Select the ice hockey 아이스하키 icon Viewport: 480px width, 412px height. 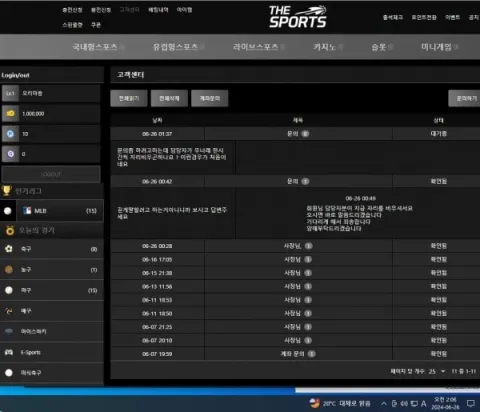click(x=9, y=331)
